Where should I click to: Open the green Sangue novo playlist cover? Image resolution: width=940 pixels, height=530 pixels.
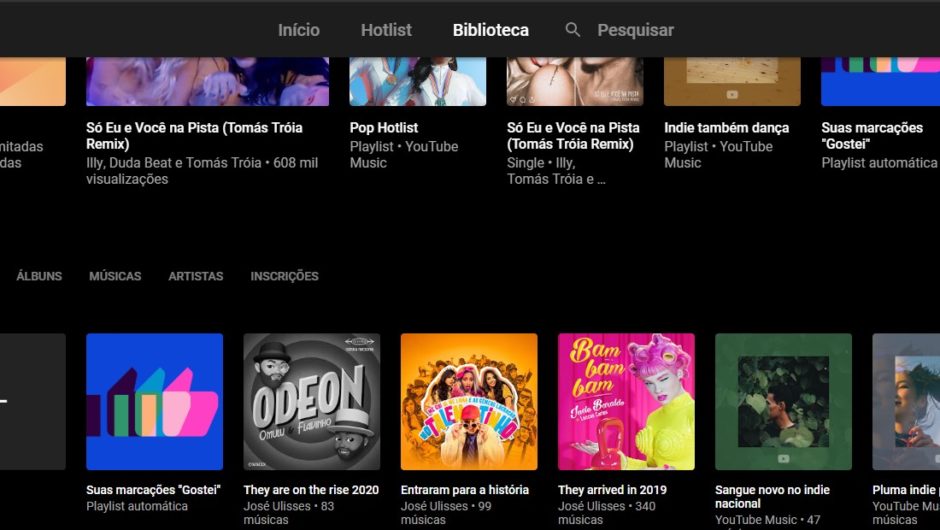[784, 402]
